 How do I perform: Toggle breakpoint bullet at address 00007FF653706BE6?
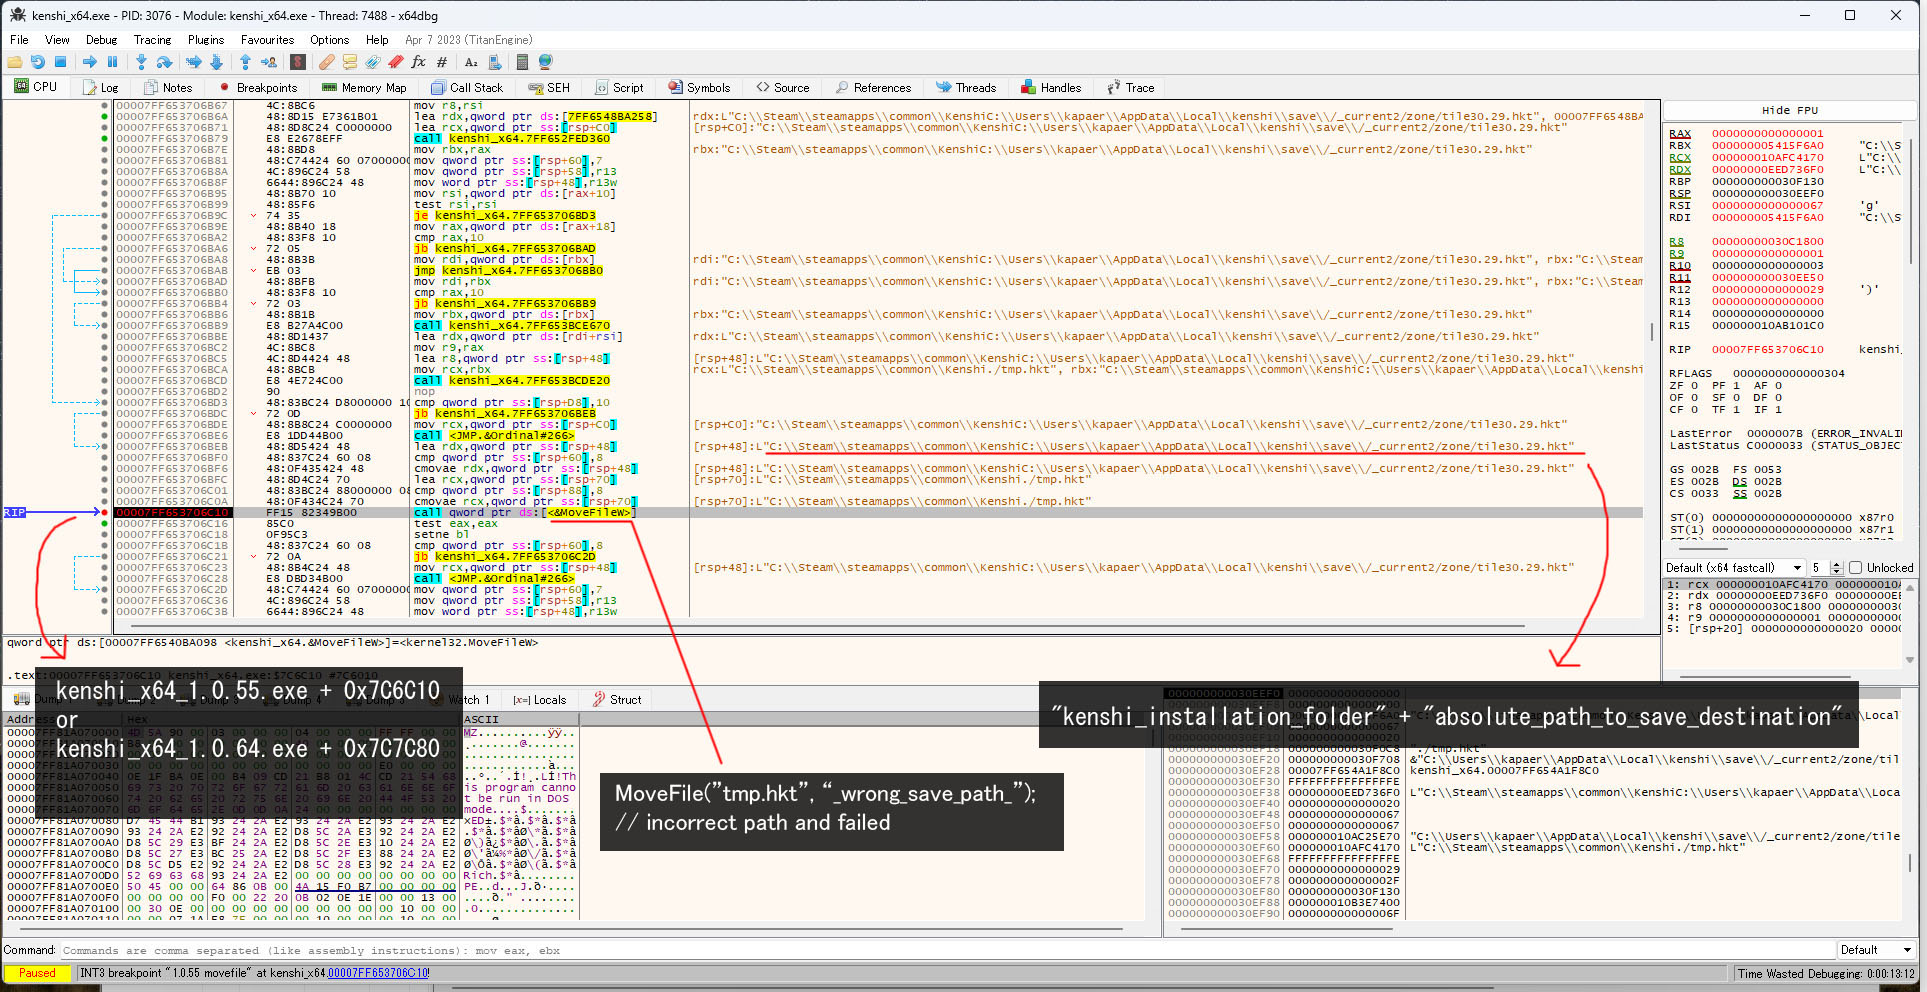click(x=104, y=435)
